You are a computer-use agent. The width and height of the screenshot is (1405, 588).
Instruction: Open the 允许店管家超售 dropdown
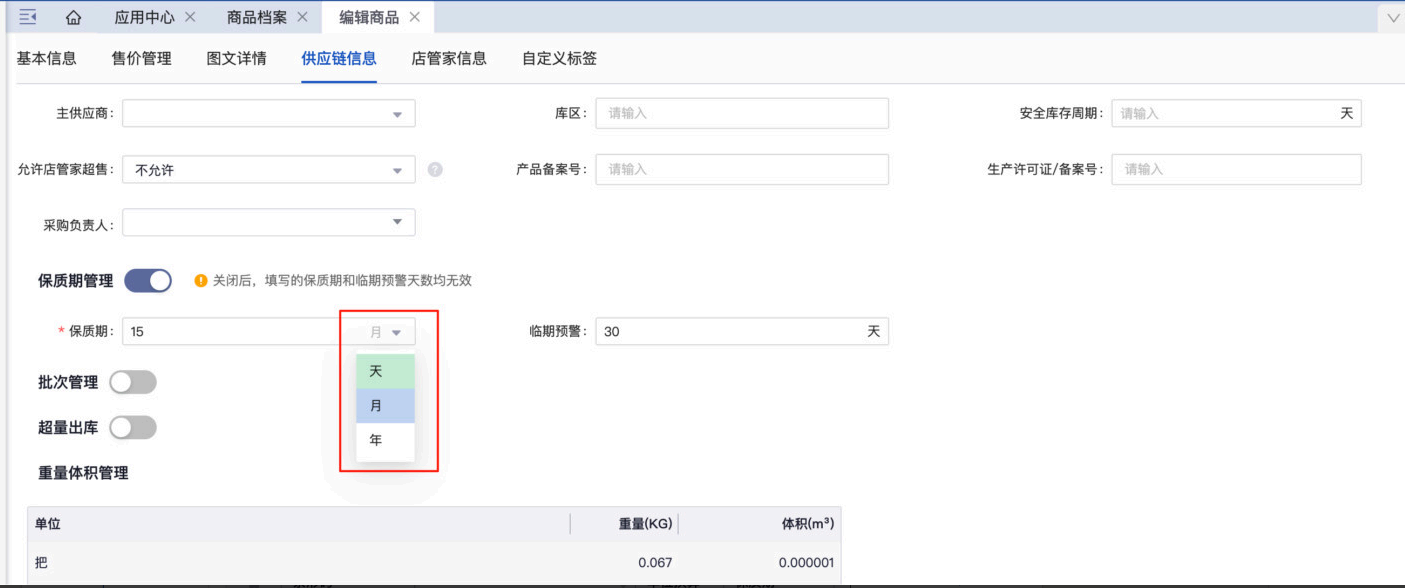[268, 170]
